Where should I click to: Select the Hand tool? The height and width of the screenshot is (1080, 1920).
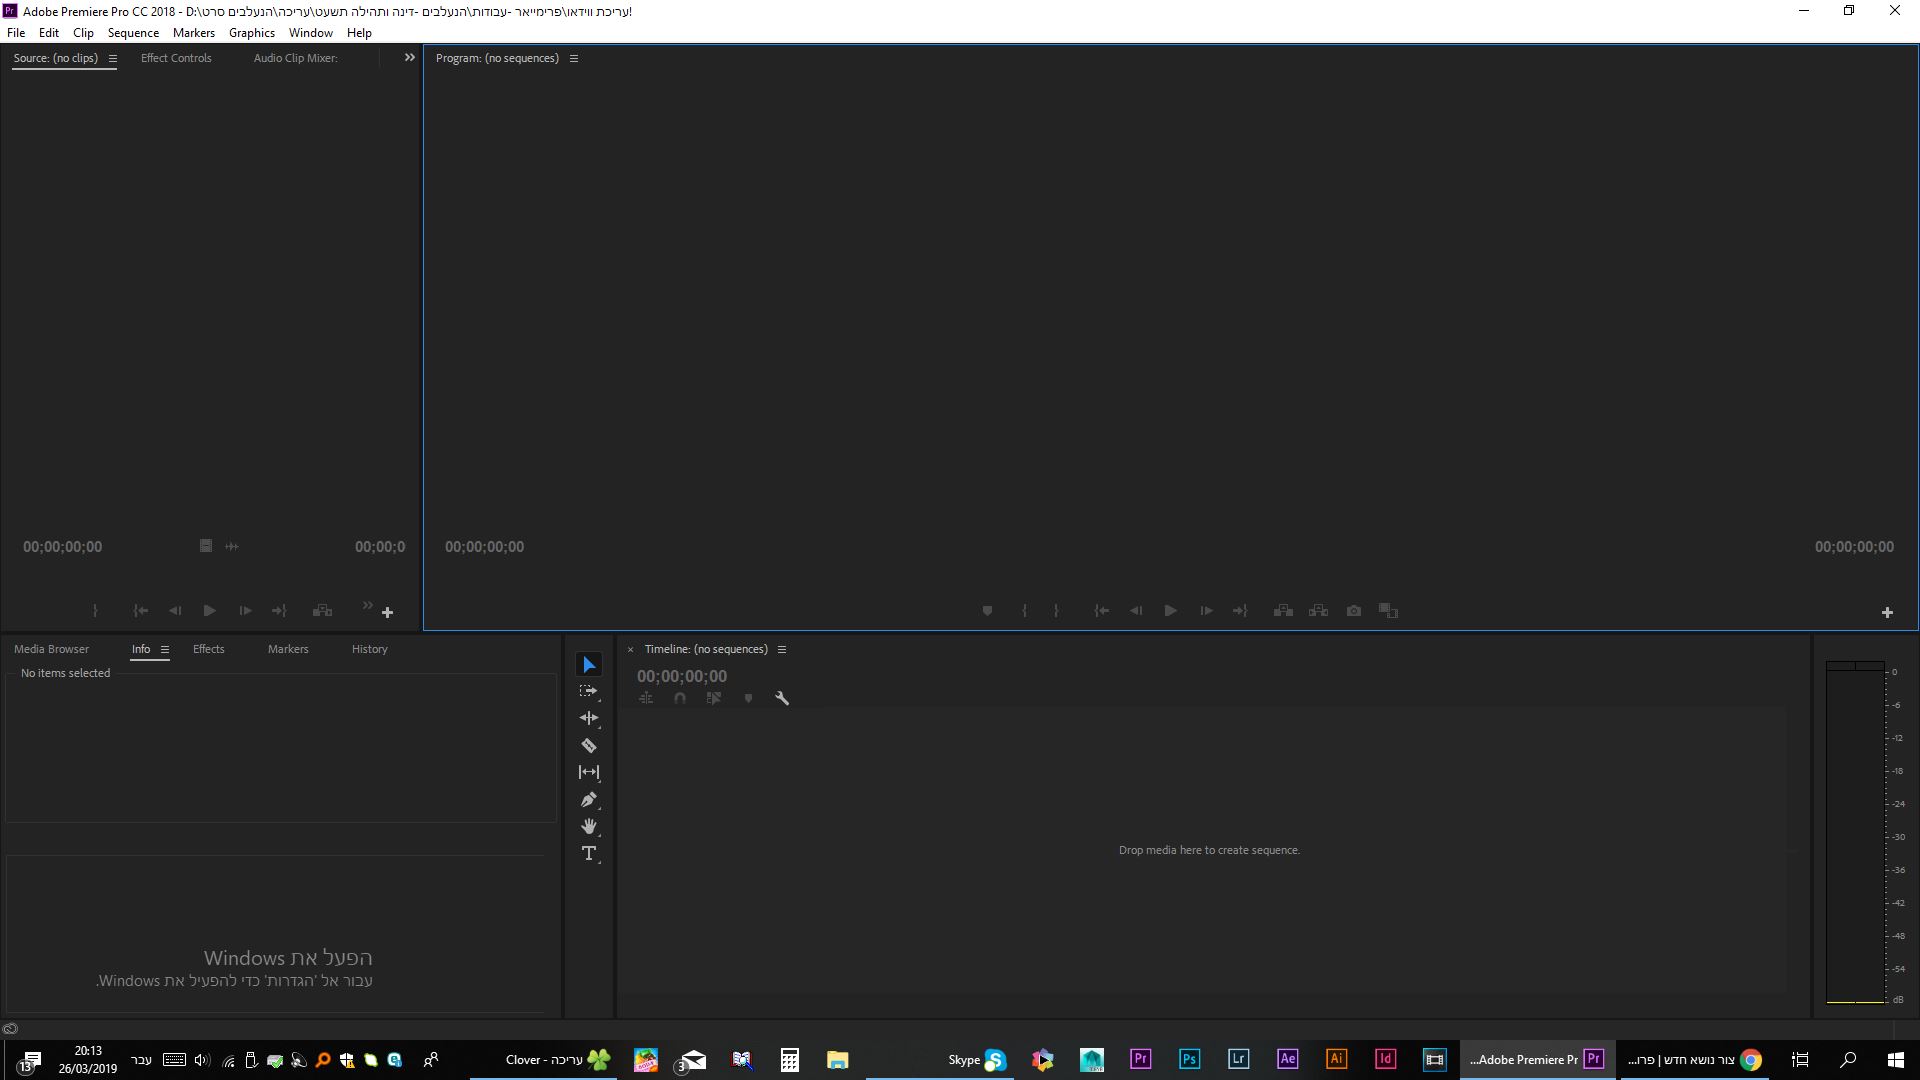[x=589, y=826]
